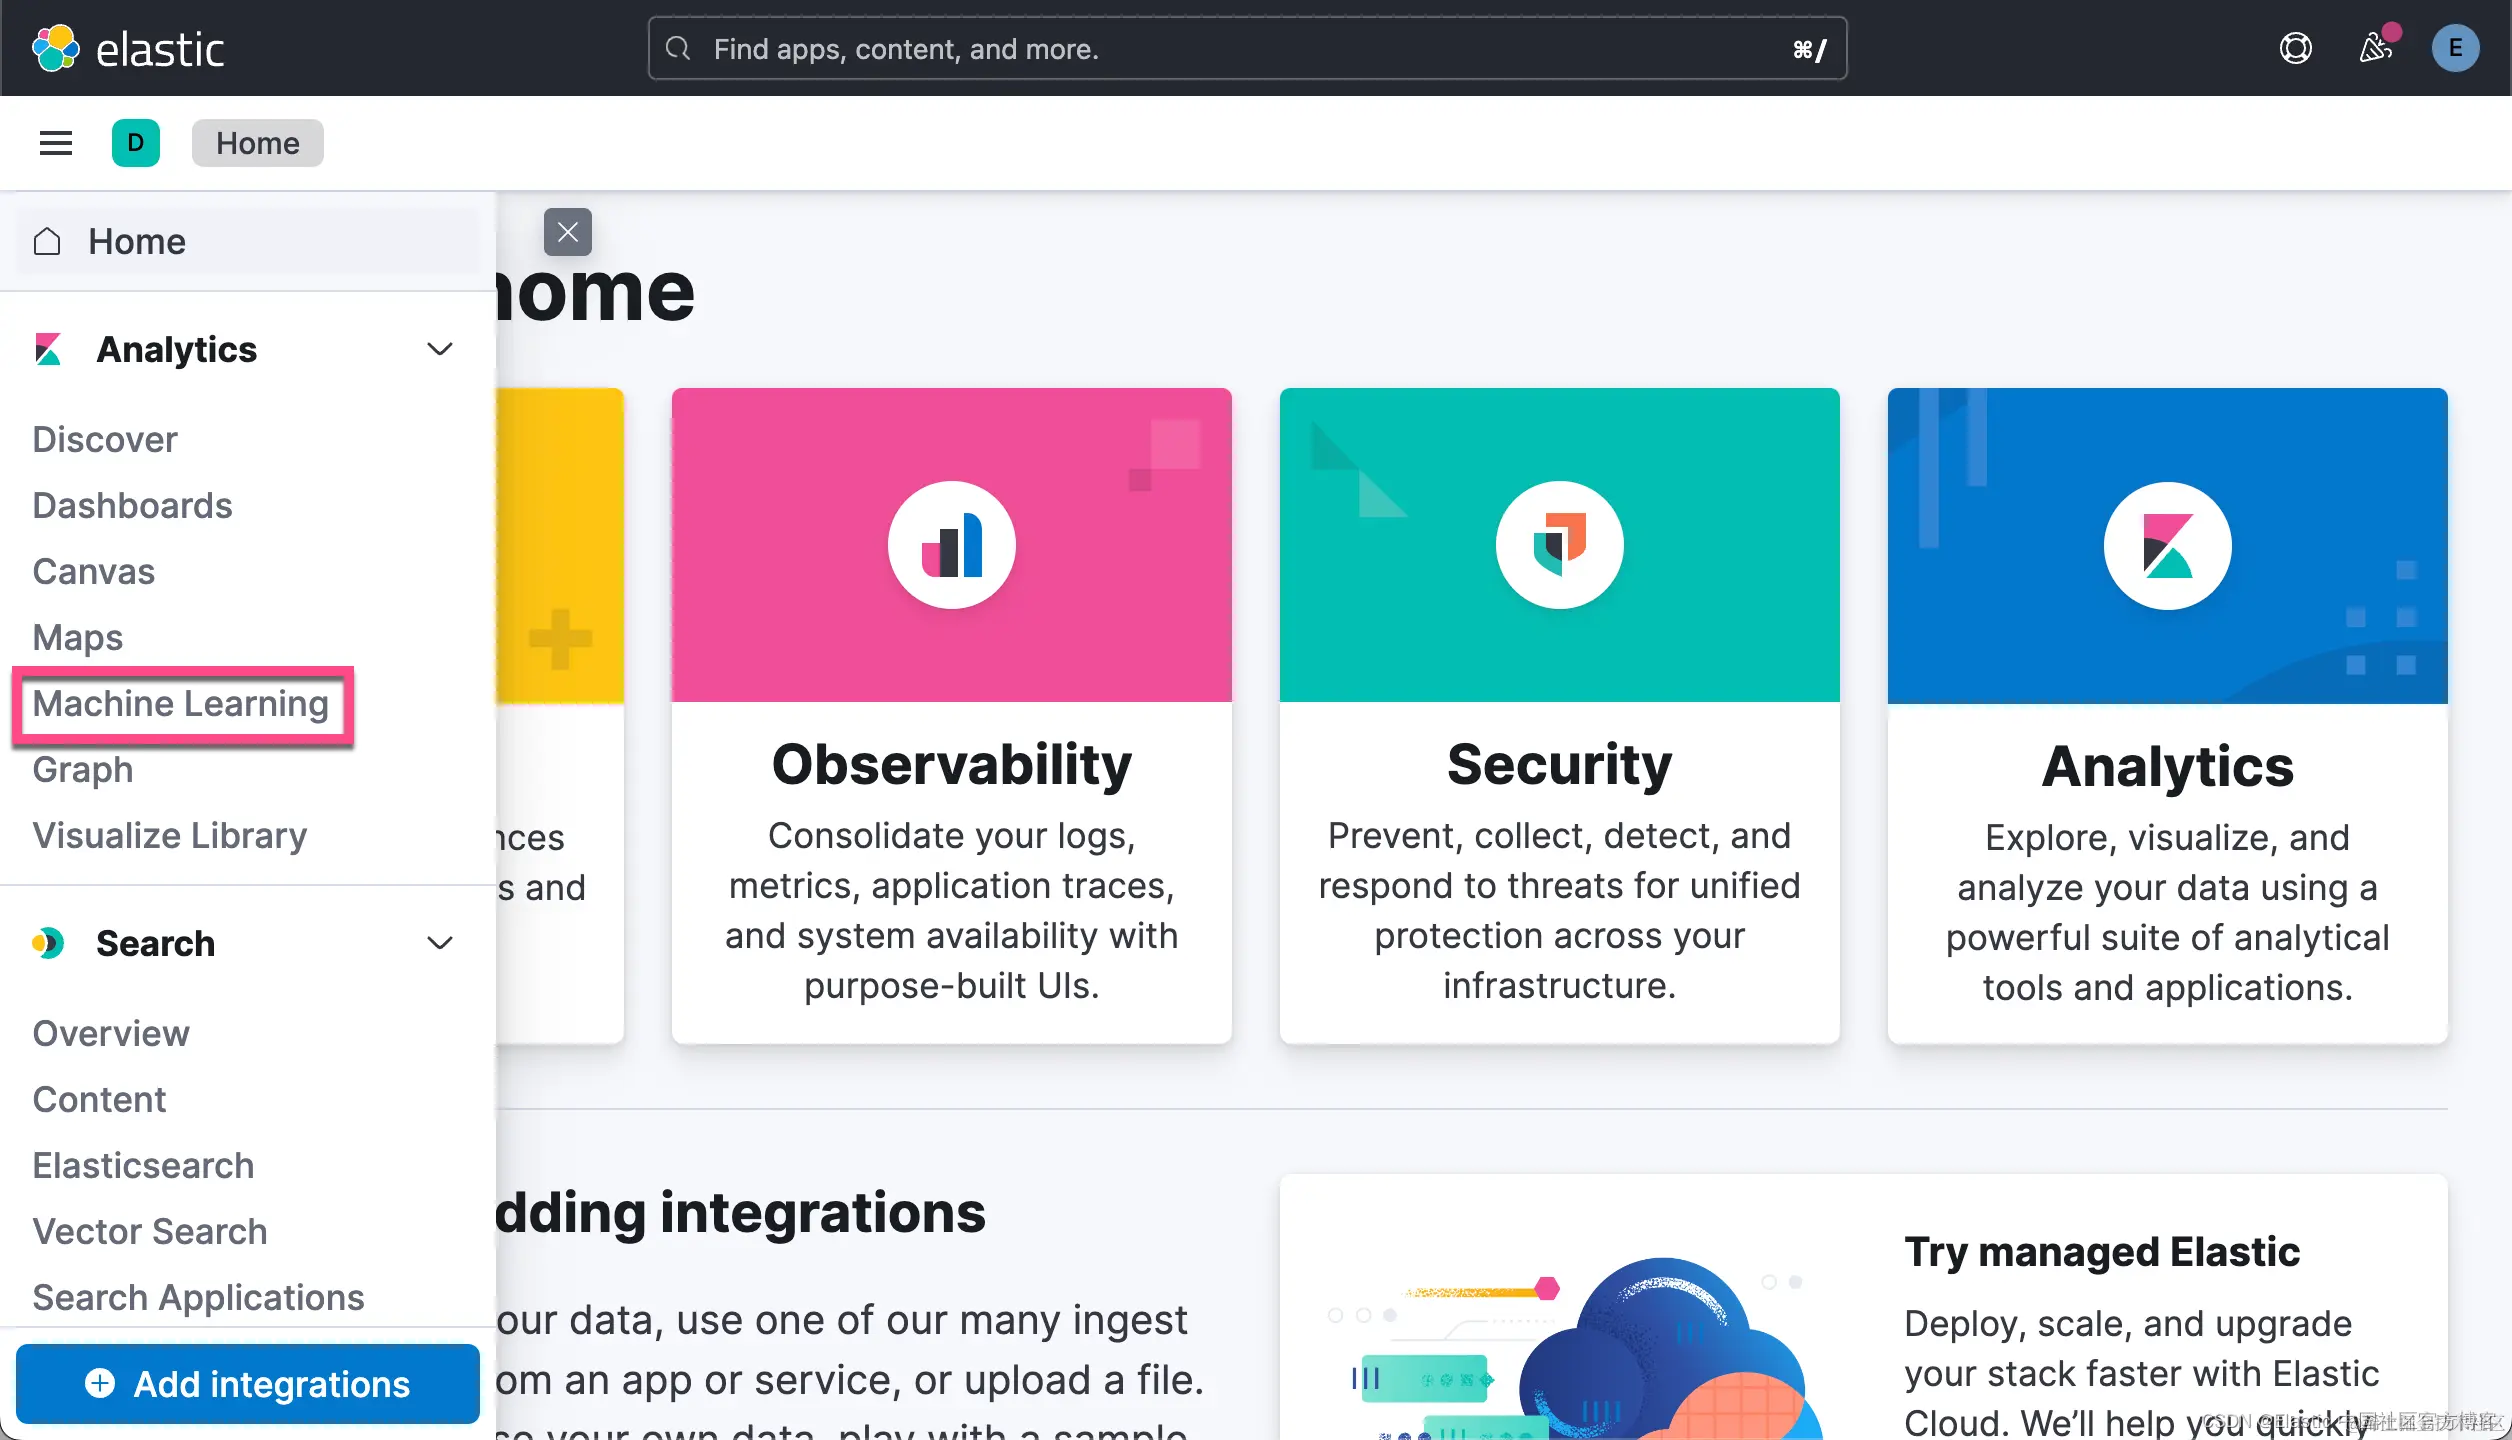Click the Home breadcrumb

click(258, 143)
